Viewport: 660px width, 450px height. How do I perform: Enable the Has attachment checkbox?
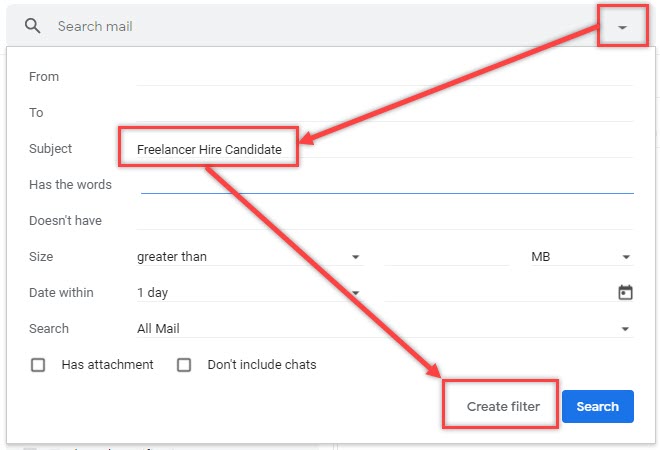point(38,365)
